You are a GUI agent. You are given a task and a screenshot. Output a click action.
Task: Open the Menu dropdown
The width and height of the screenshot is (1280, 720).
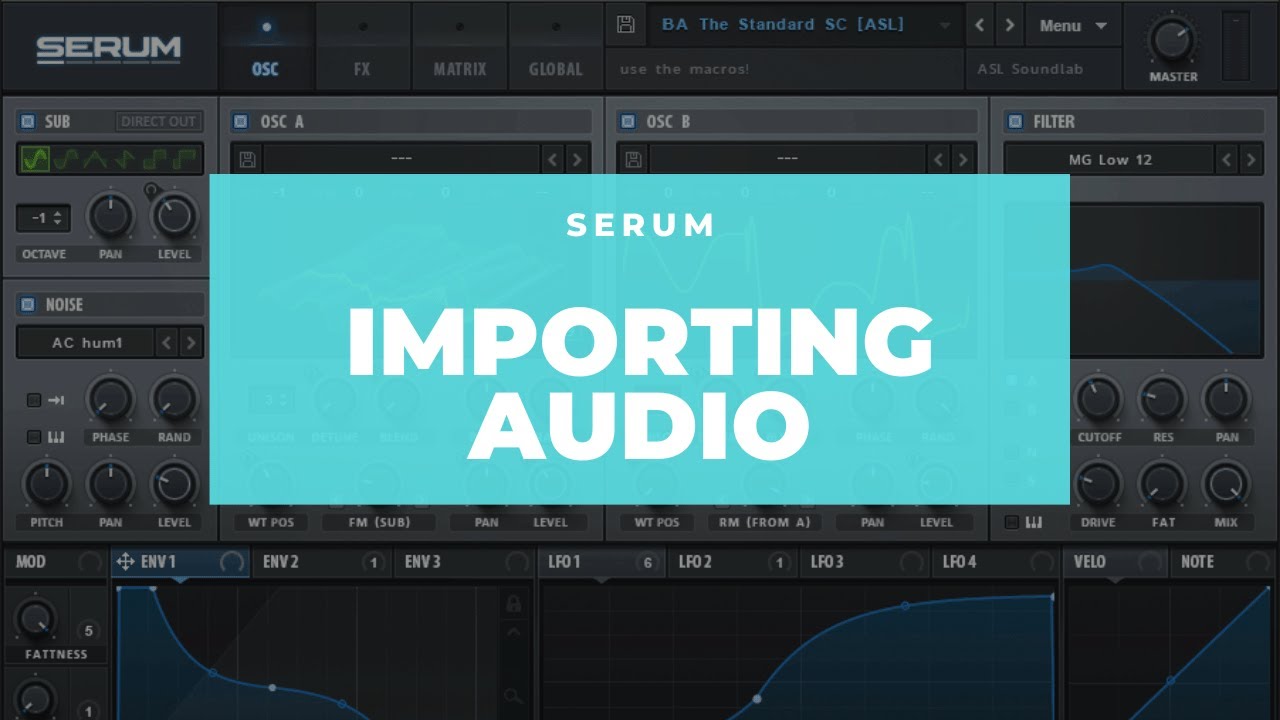coord(1073,25)
